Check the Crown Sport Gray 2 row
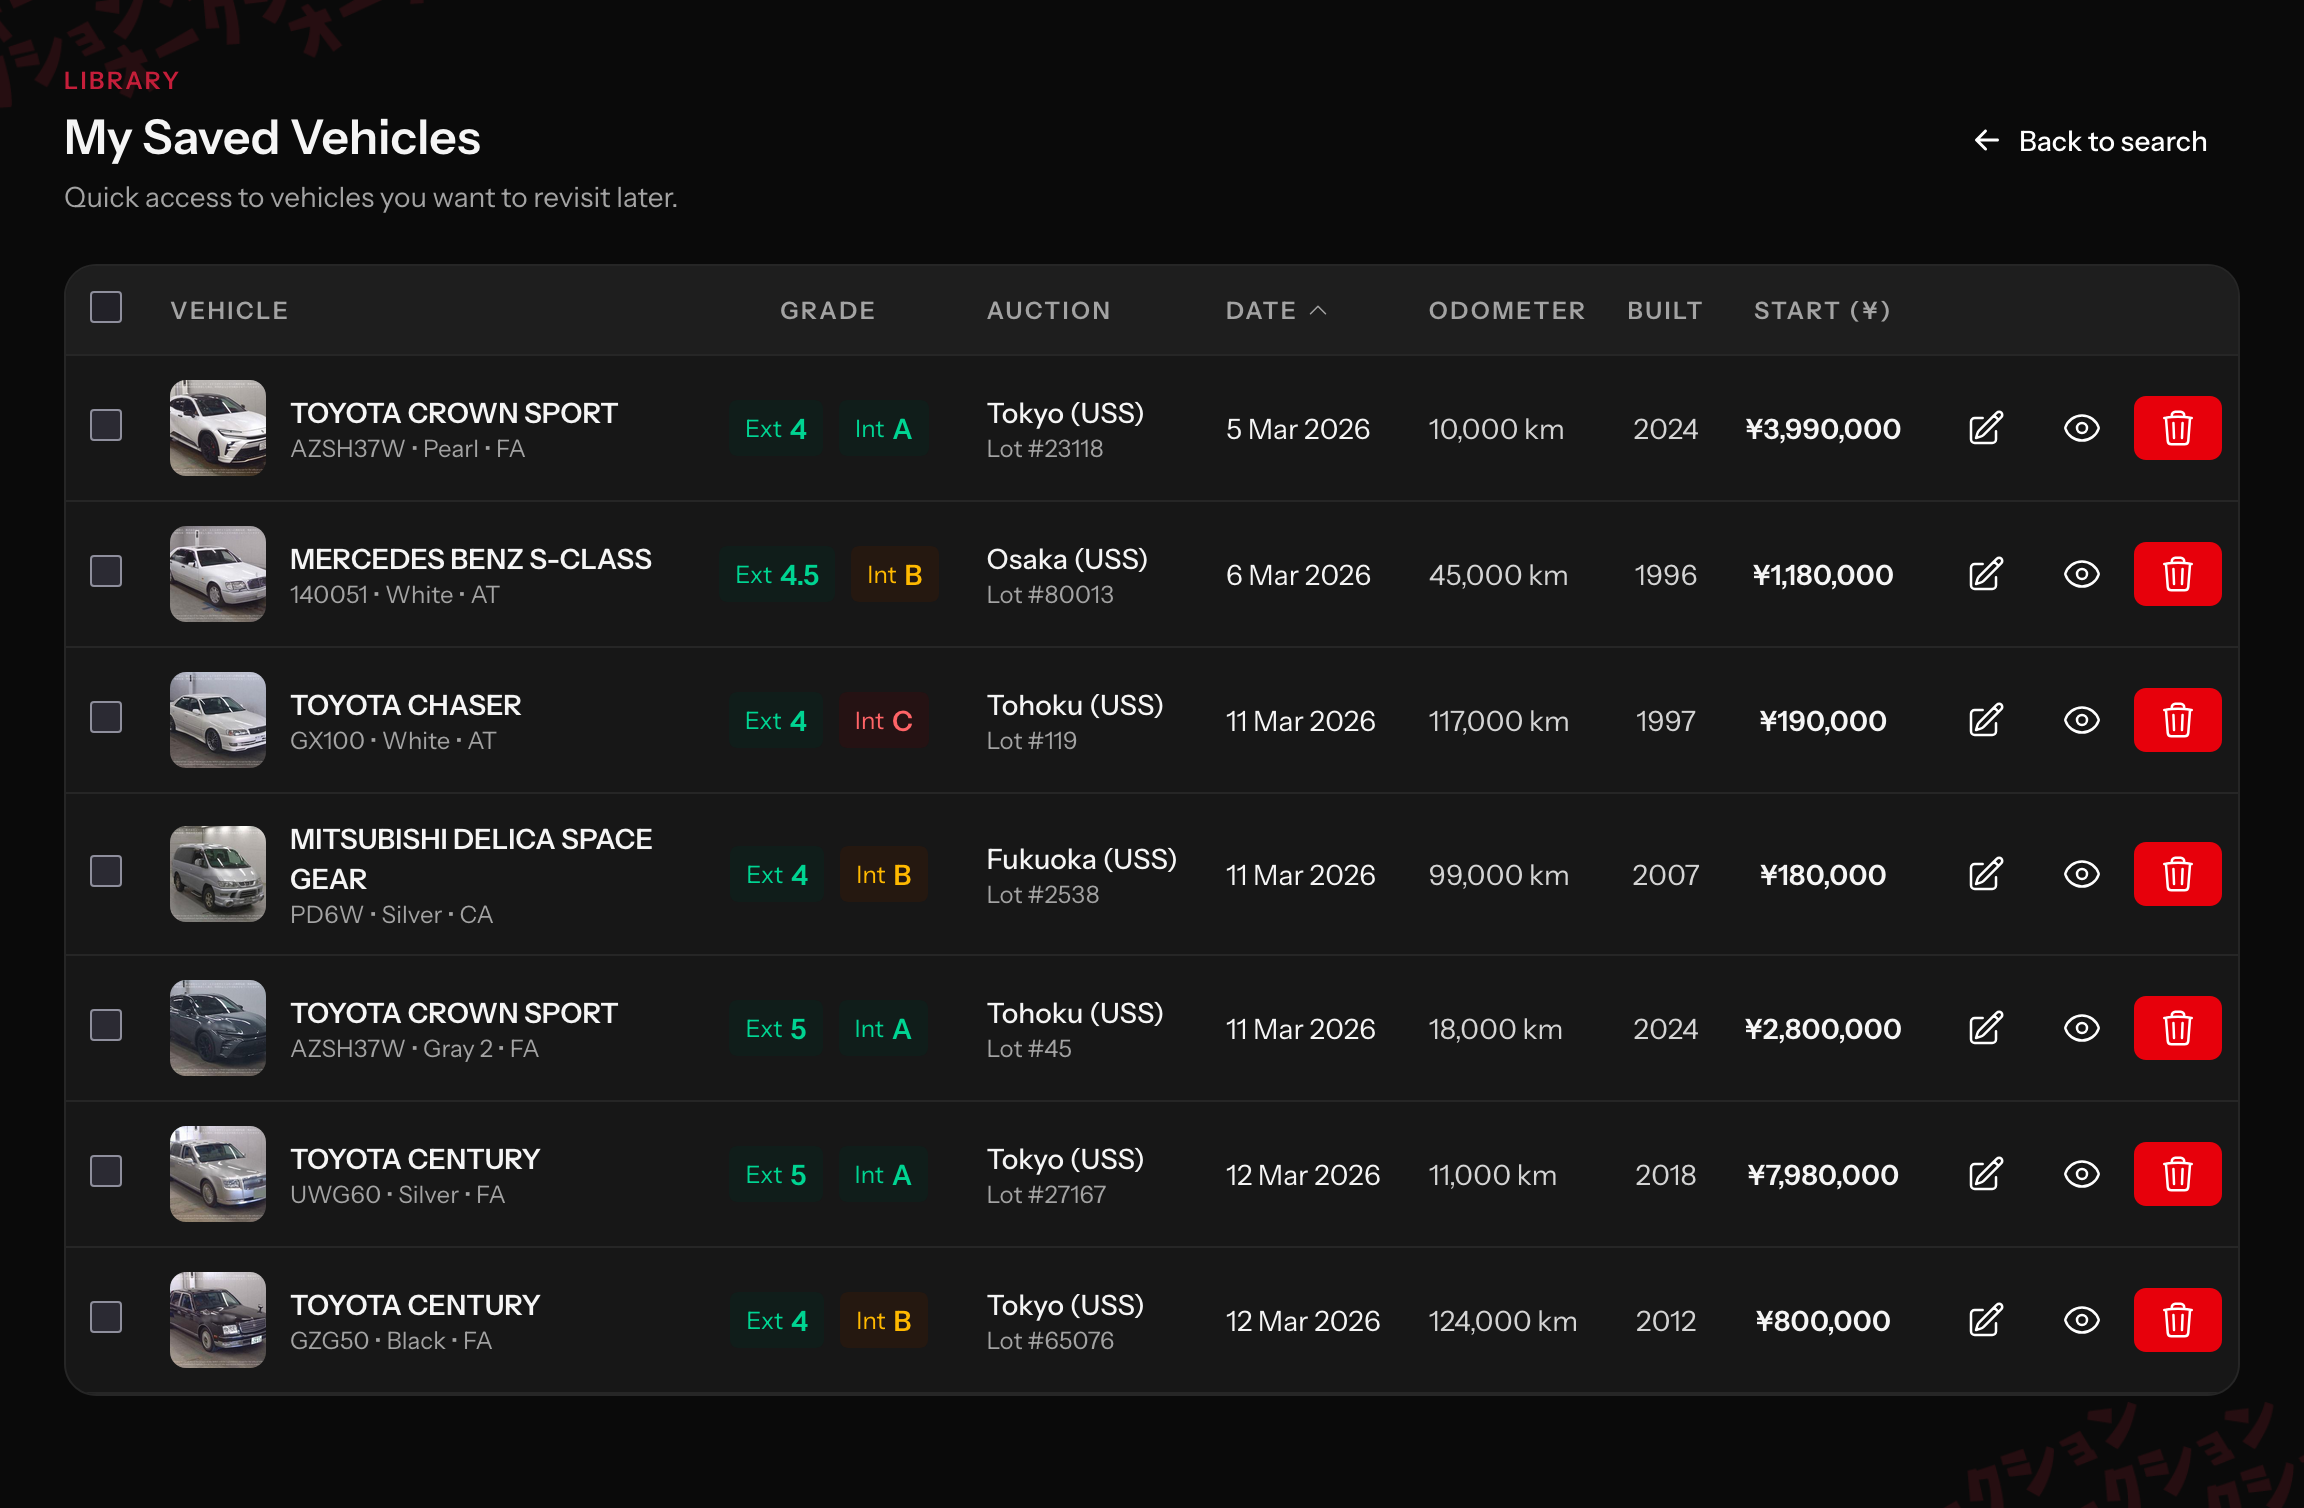 point(106,1025)
